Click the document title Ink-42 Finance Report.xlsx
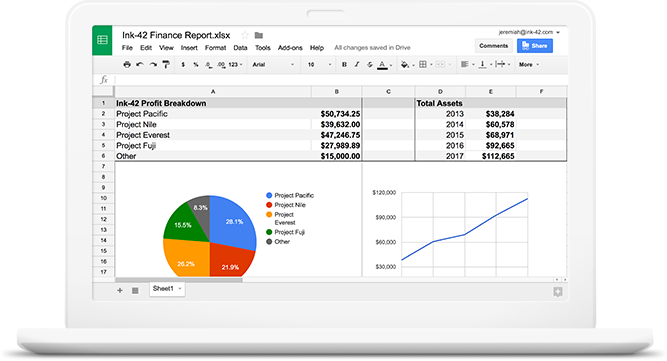The width and height of the screenshot is (667, 361). (176, 35)
